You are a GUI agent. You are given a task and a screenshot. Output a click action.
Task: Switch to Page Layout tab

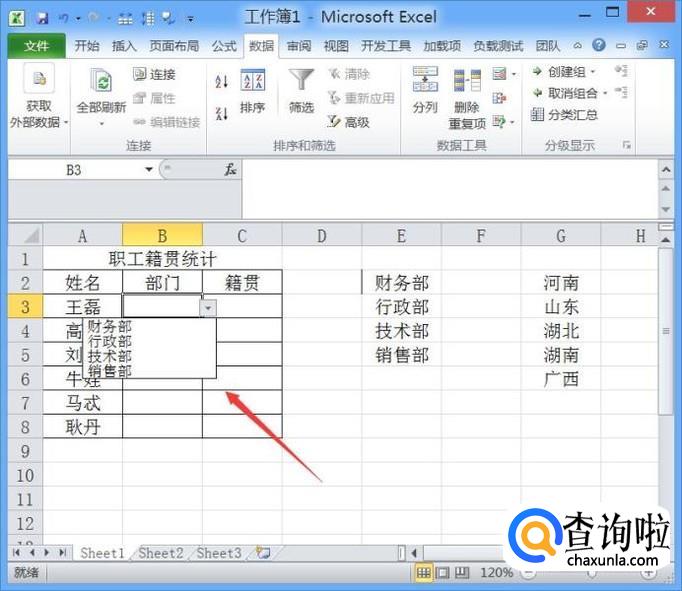pos(174,46)
